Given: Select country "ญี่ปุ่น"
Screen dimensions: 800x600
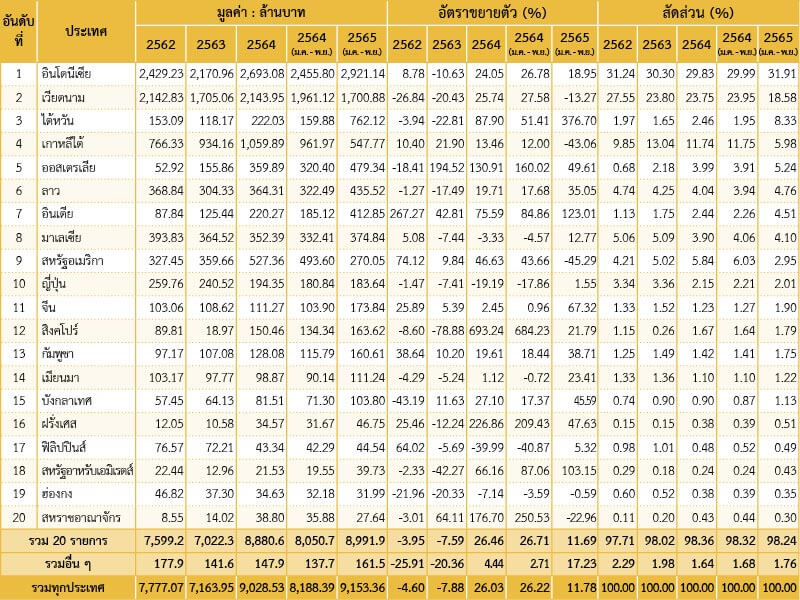Looking at the screenshot, I should click(54, 284).
